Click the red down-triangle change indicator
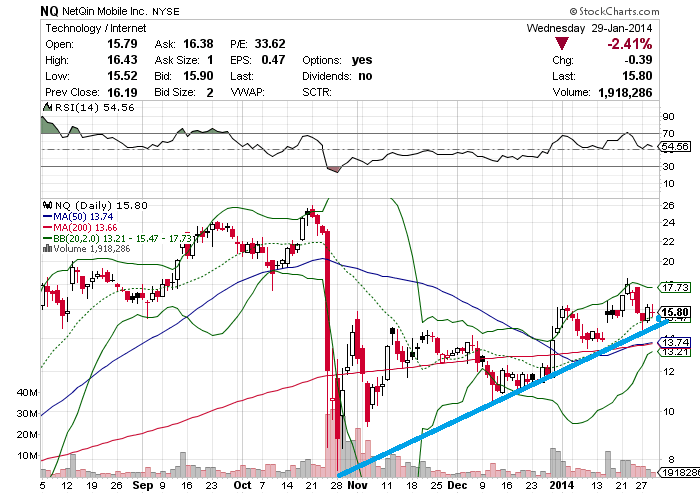This screenshot has height=494, width=700. pyautogui.click(x=561, y=44)
